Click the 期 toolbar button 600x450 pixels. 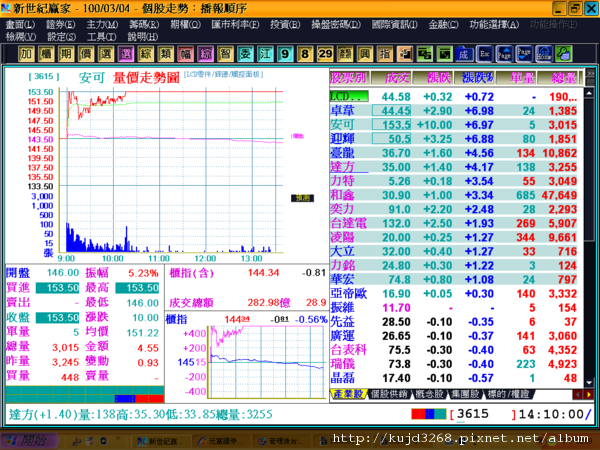coord(66,54)
